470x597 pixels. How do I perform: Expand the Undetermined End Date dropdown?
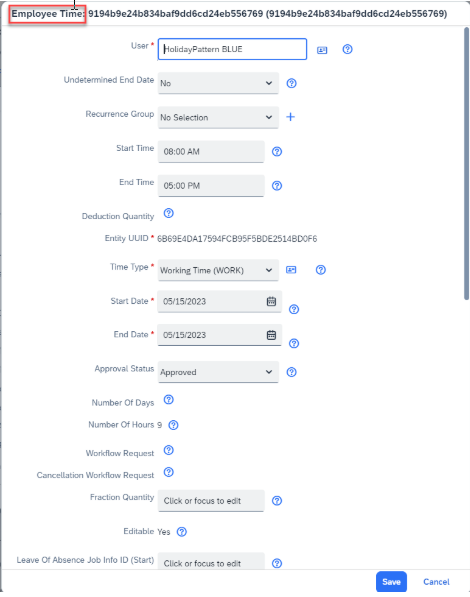point(218,83)
